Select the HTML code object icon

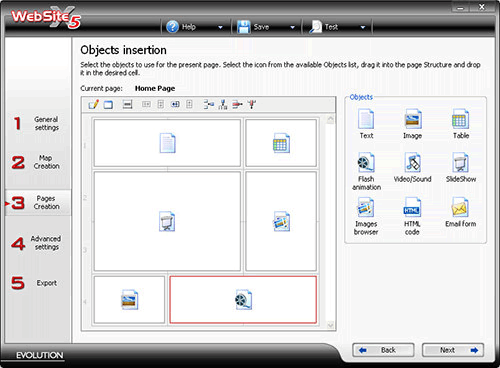click(x=413, y=207)
